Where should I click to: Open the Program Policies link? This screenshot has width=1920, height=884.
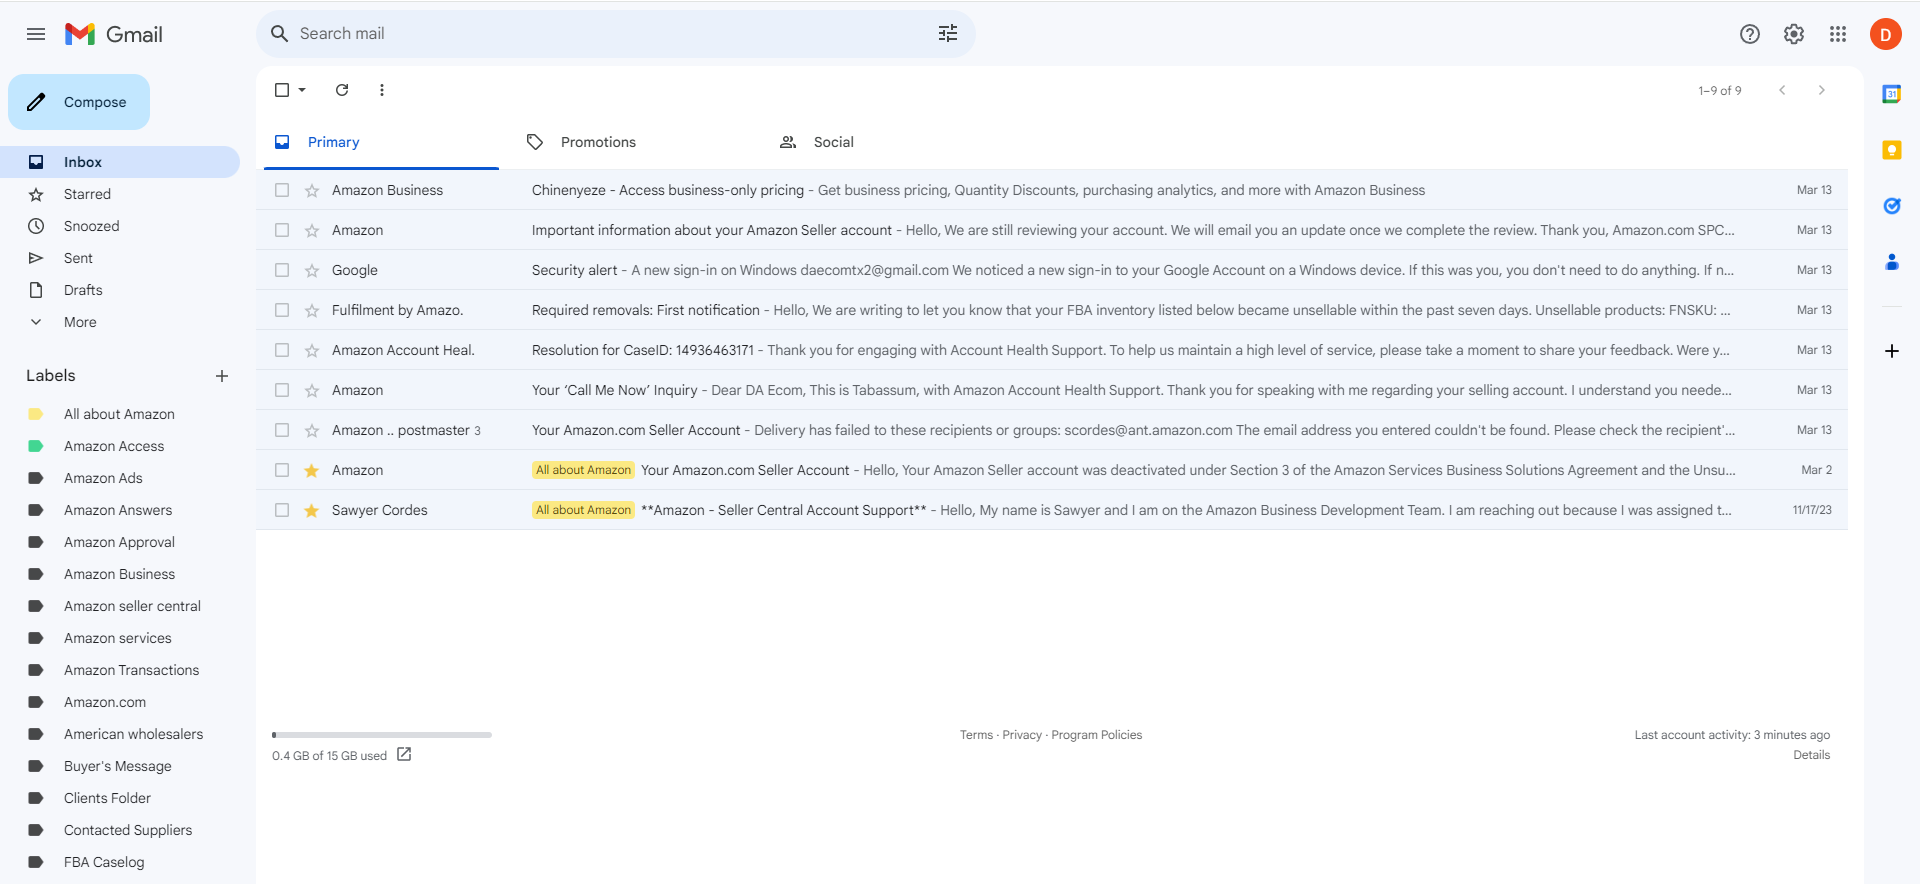(x=1096, y=735)
